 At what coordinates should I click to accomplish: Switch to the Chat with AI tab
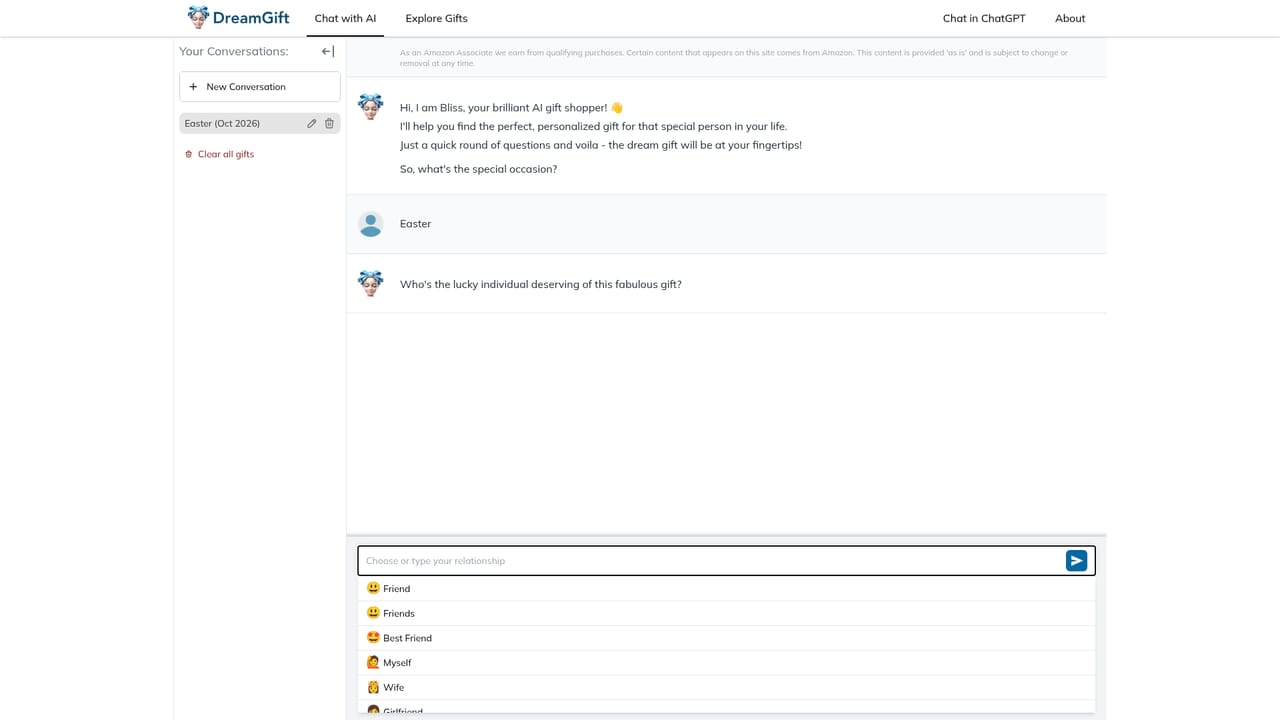tap(345, 18)
